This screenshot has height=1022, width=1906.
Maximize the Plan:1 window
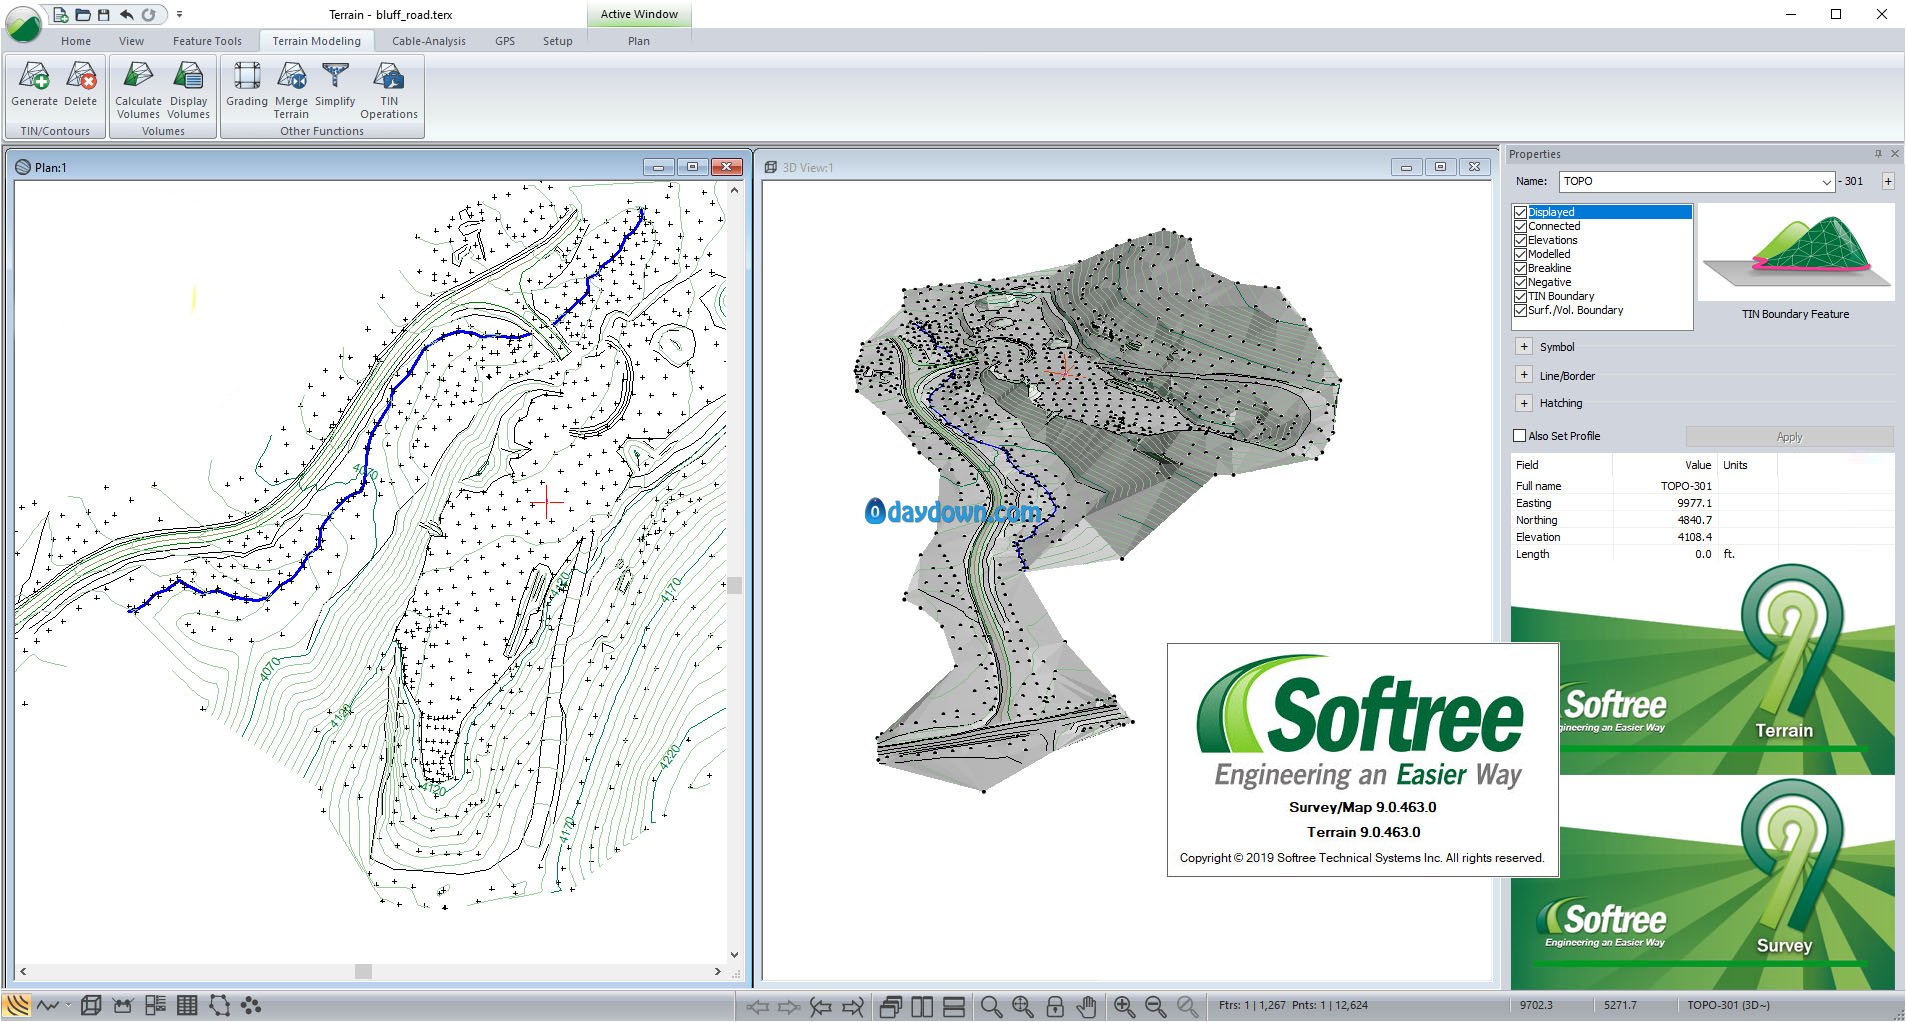(692, 167)
